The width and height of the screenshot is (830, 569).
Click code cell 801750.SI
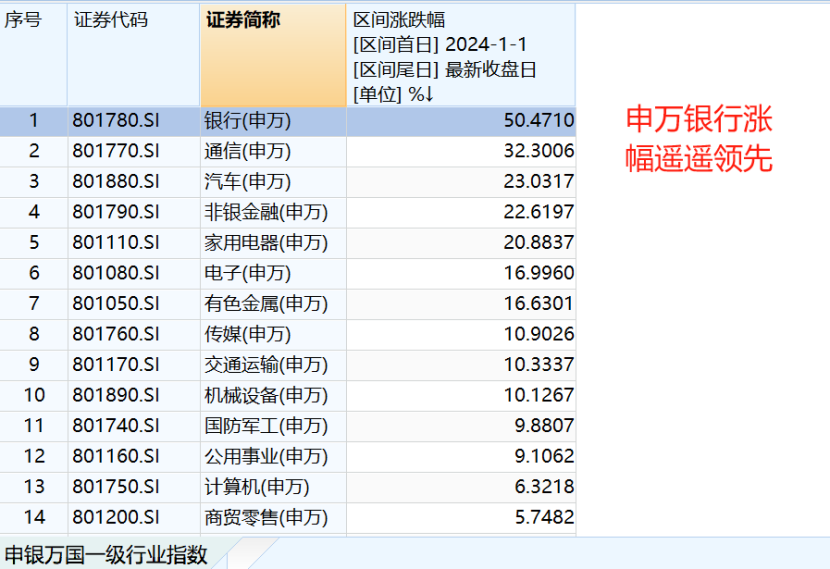pyautogui.click(x=134, y=487)
